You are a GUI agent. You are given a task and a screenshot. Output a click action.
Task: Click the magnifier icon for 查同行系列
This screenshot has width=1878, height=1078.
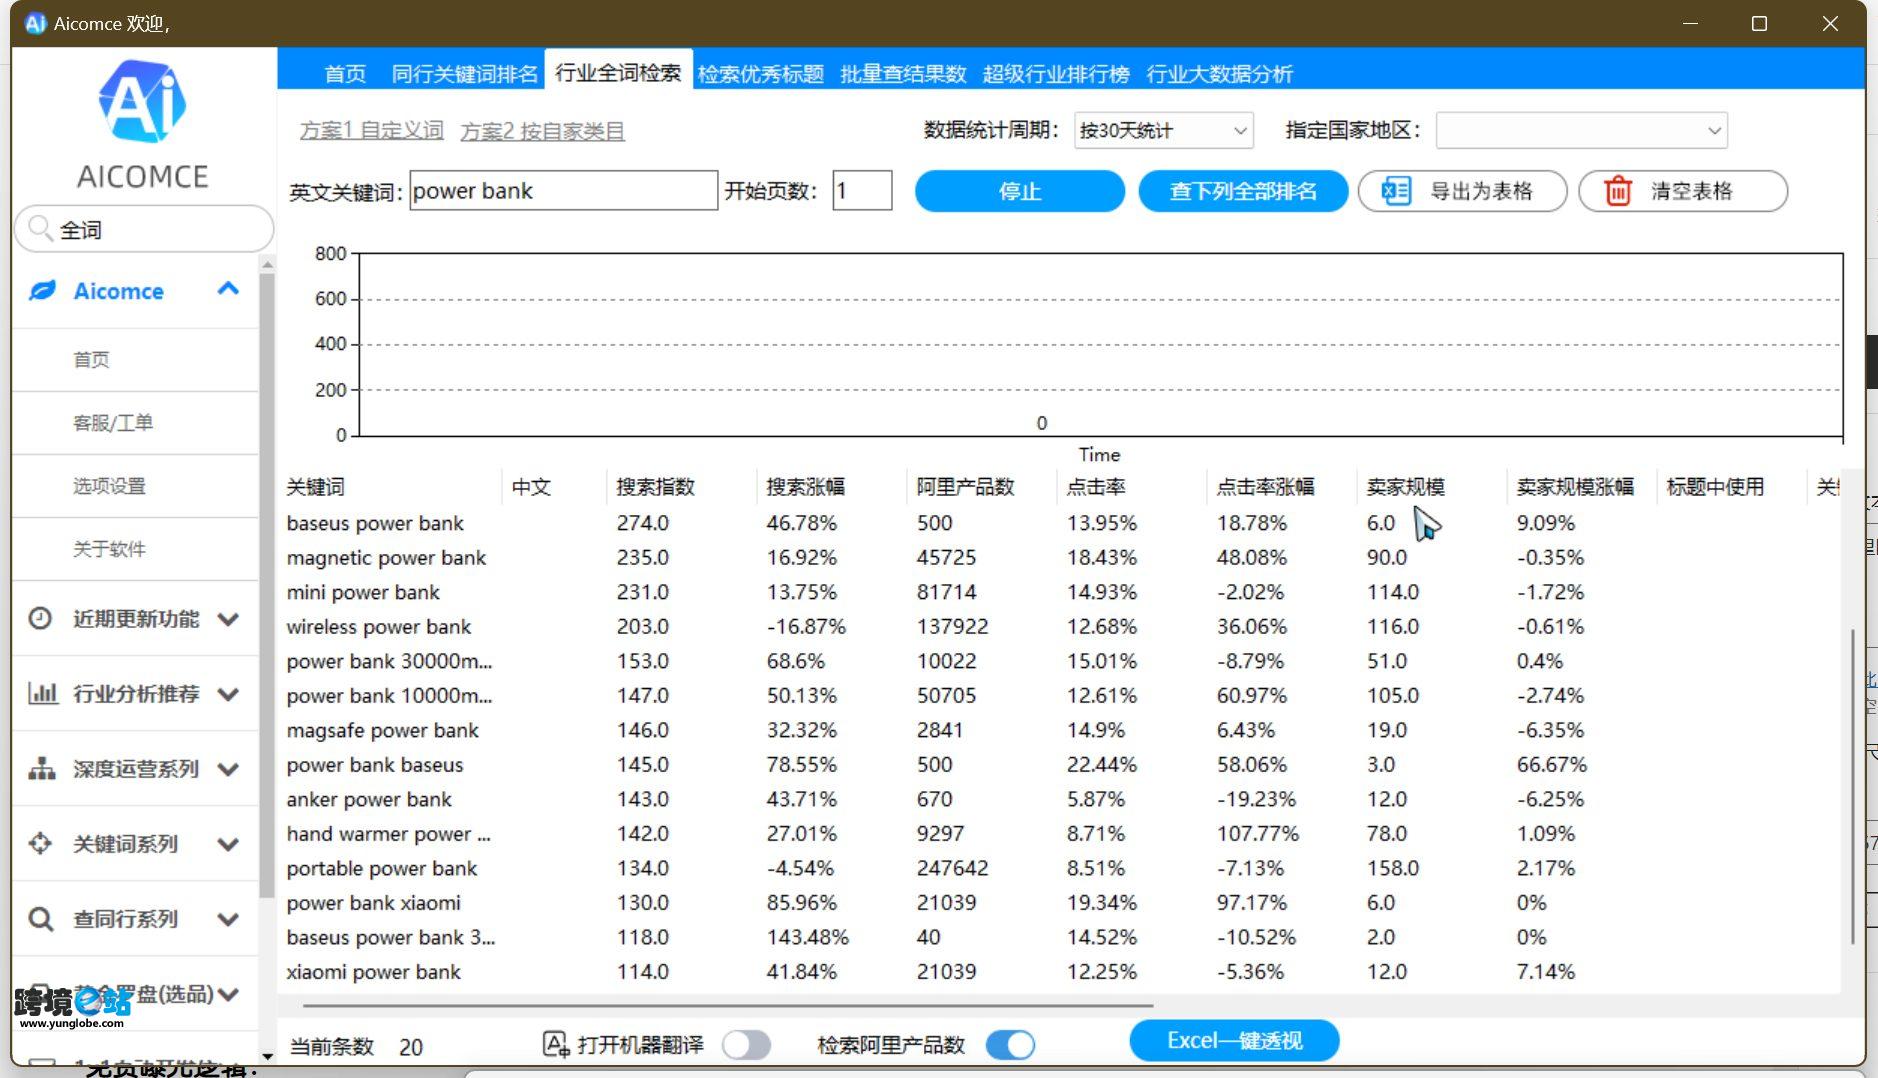(x=40, y=918)
